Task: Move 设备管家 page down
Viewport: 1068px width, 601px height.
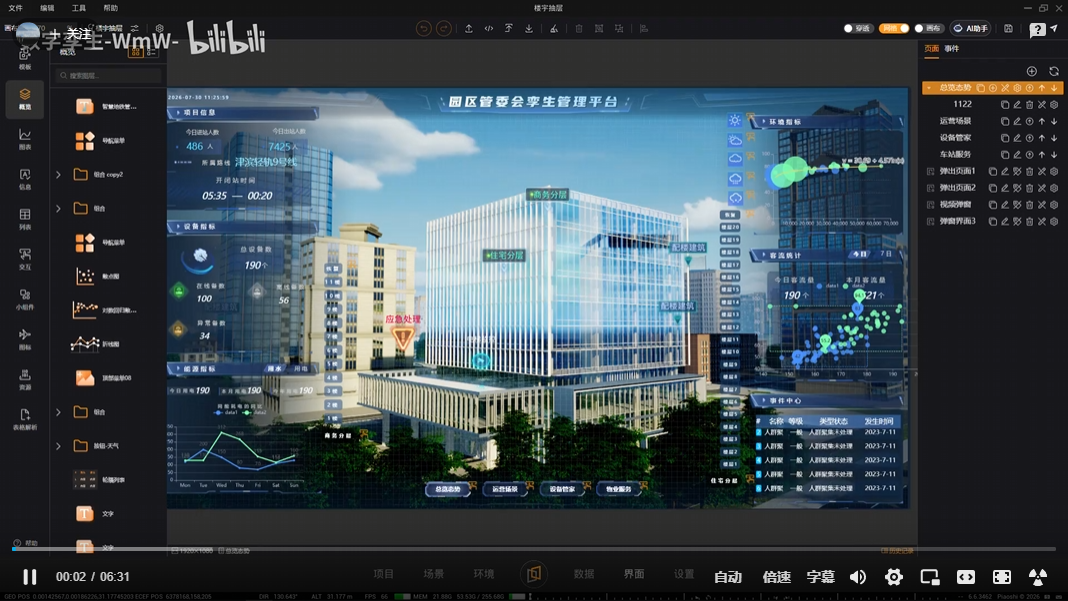Action: point(1054,138)
